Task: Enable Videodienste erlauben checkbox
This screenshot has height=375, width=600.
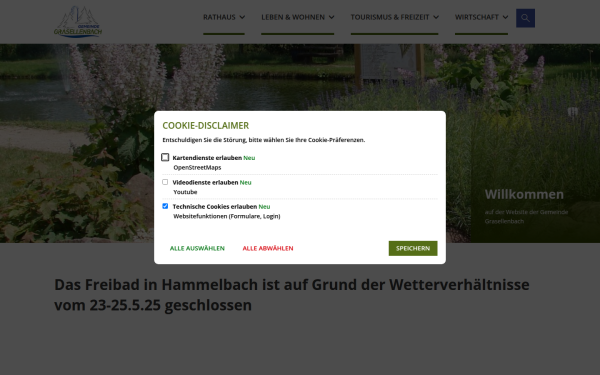Action: pos(165,182)
